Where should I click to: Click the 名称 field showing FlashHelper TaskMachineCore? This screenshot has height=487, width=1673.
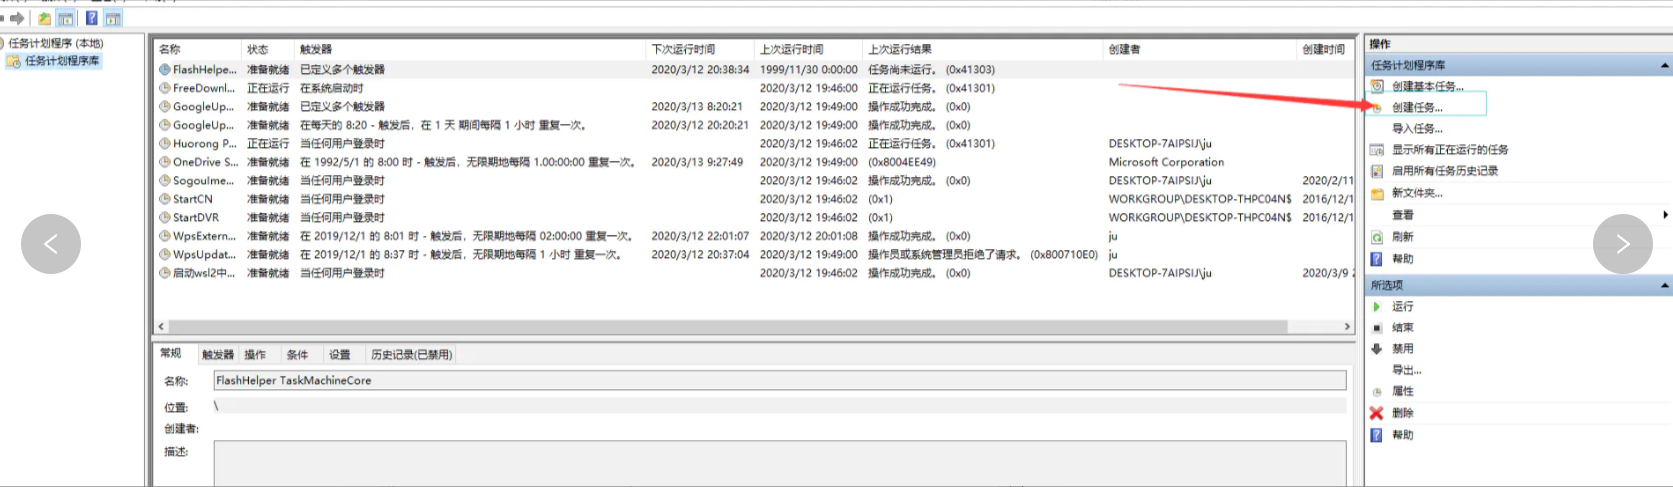[780, 381]
